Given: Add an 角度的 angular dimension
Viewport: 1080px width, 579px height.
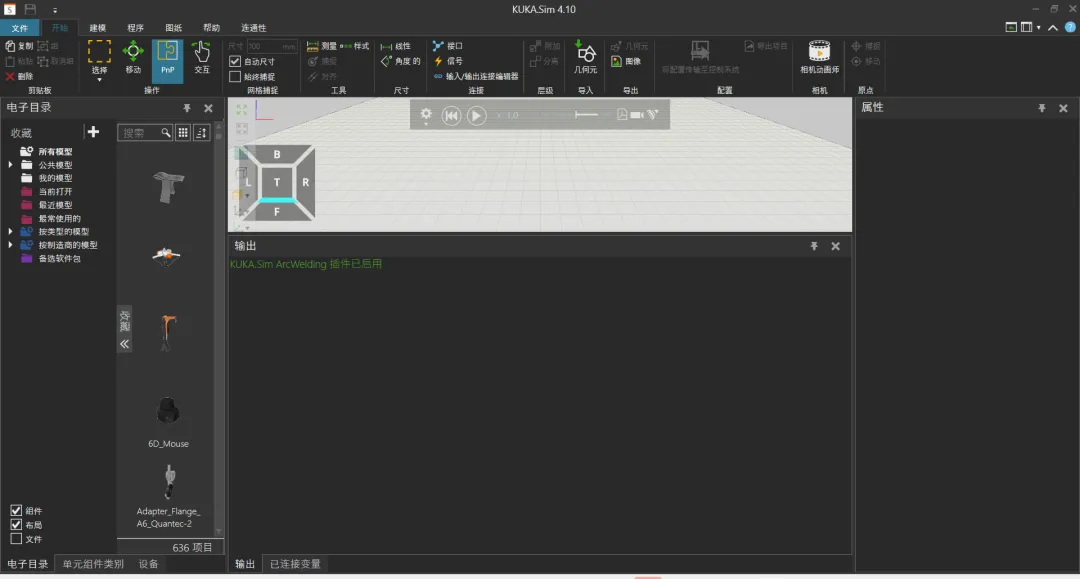Looking at the screenshot, I should tap(401, 61).
